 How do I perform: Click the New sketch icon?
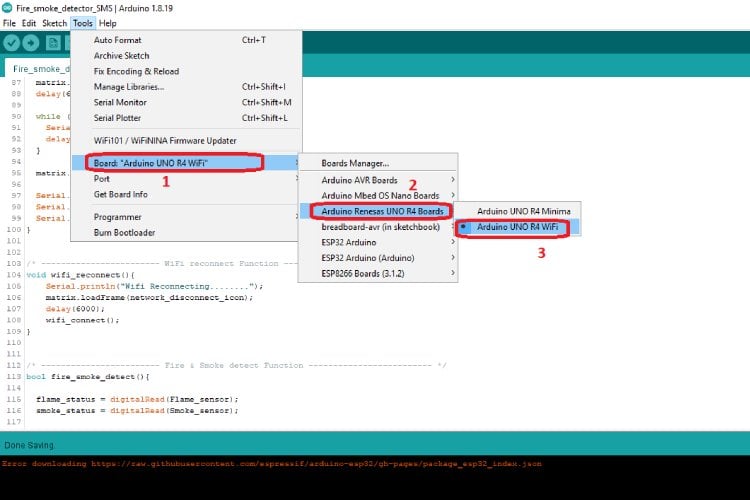click(x=53, y=43)
